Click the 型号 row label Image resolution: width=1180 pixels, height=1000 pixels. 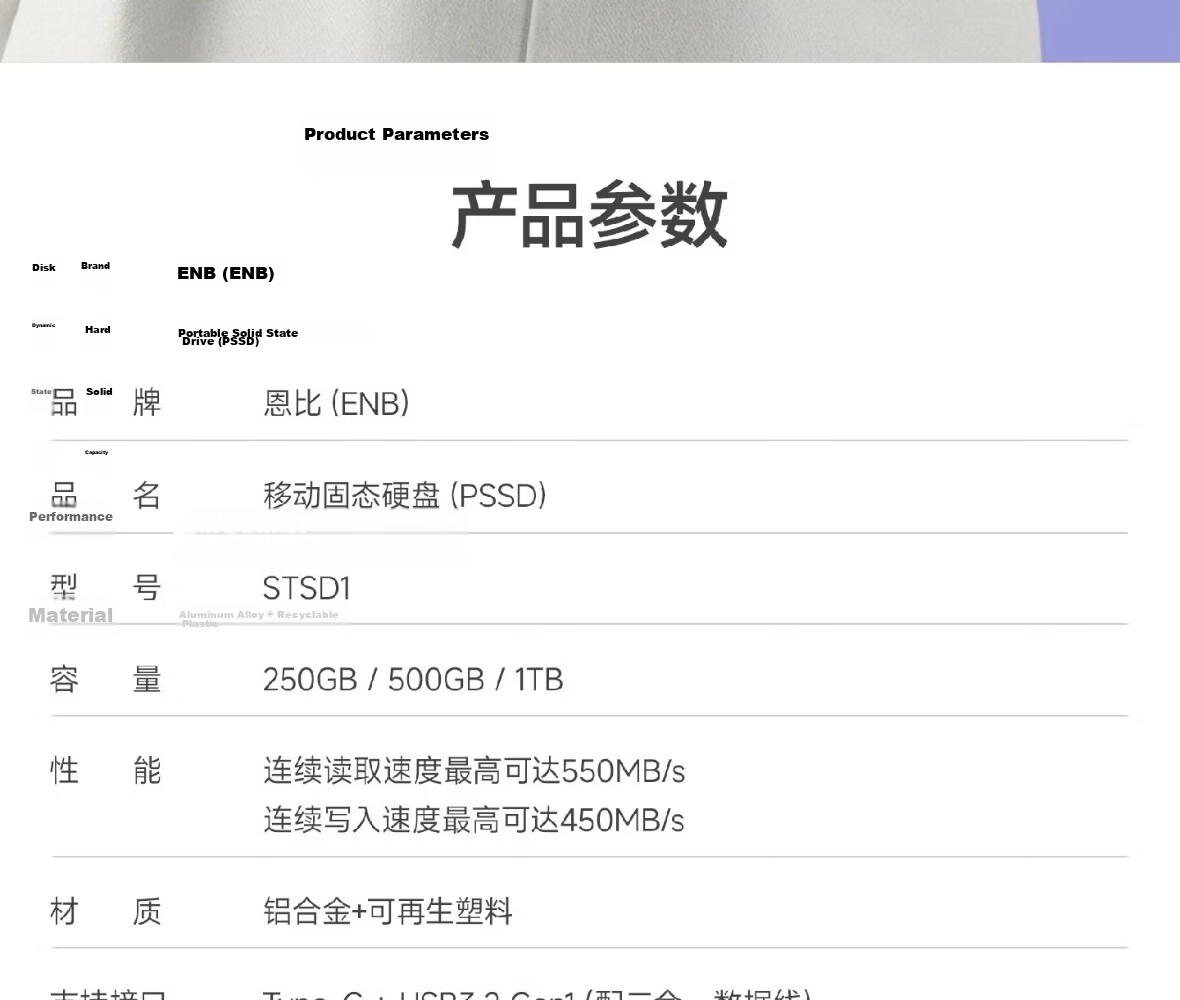pyautogui.click(x=105, y=588)
